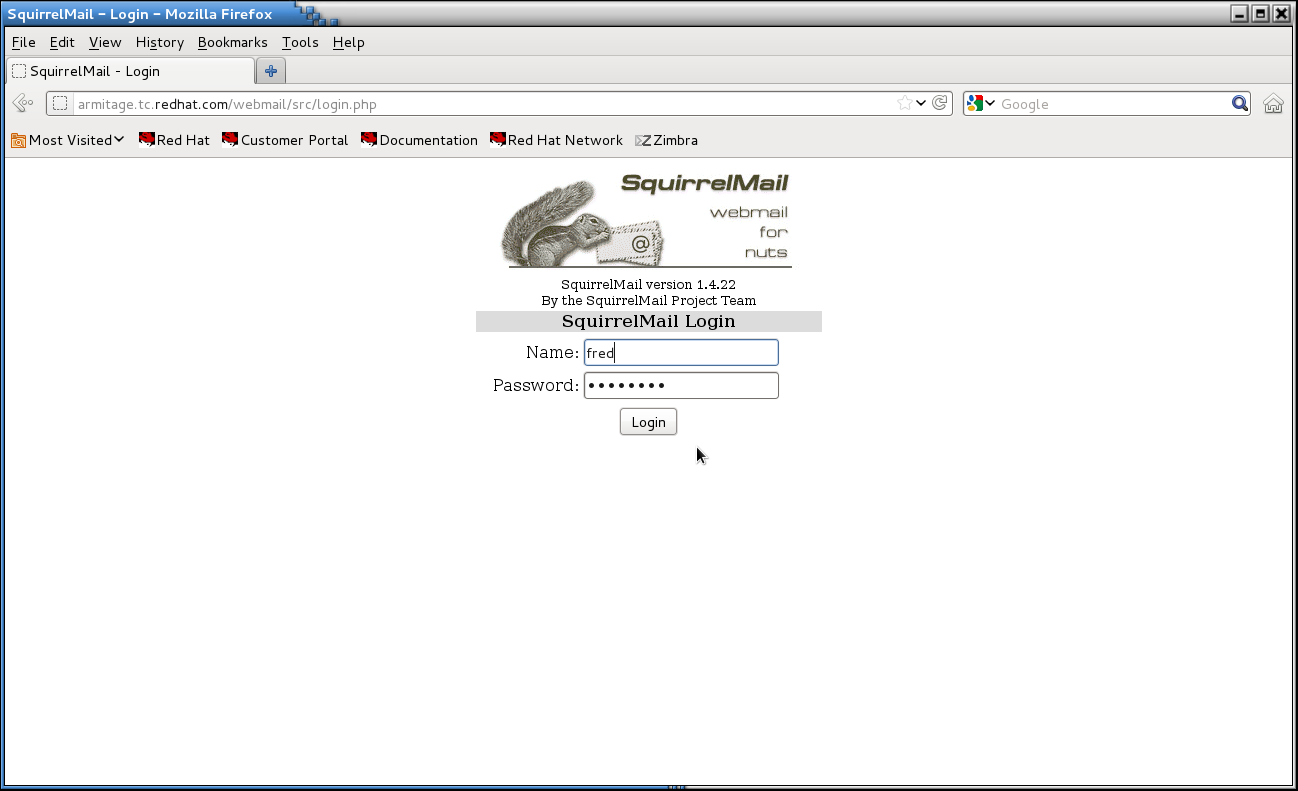
Task: Click the page identity icon in URL bar
Action: 60,104
